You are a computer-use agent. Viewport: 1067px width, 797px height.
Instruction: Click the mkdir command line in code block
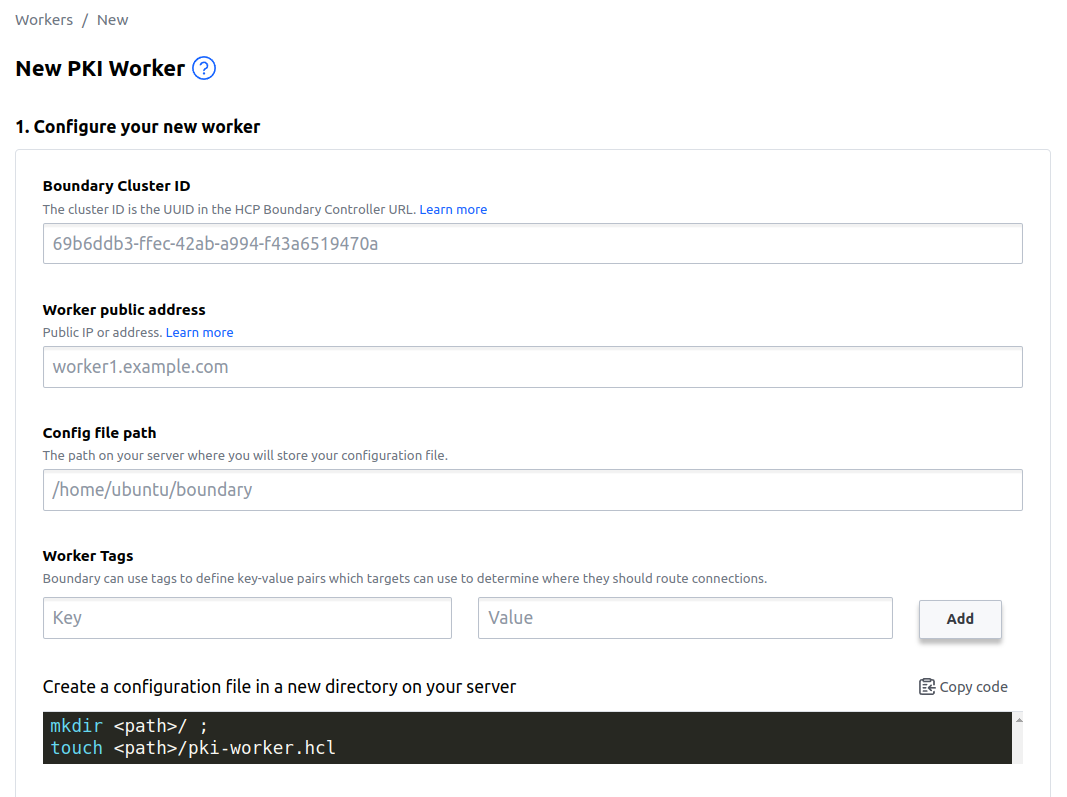tap(130, 727)
